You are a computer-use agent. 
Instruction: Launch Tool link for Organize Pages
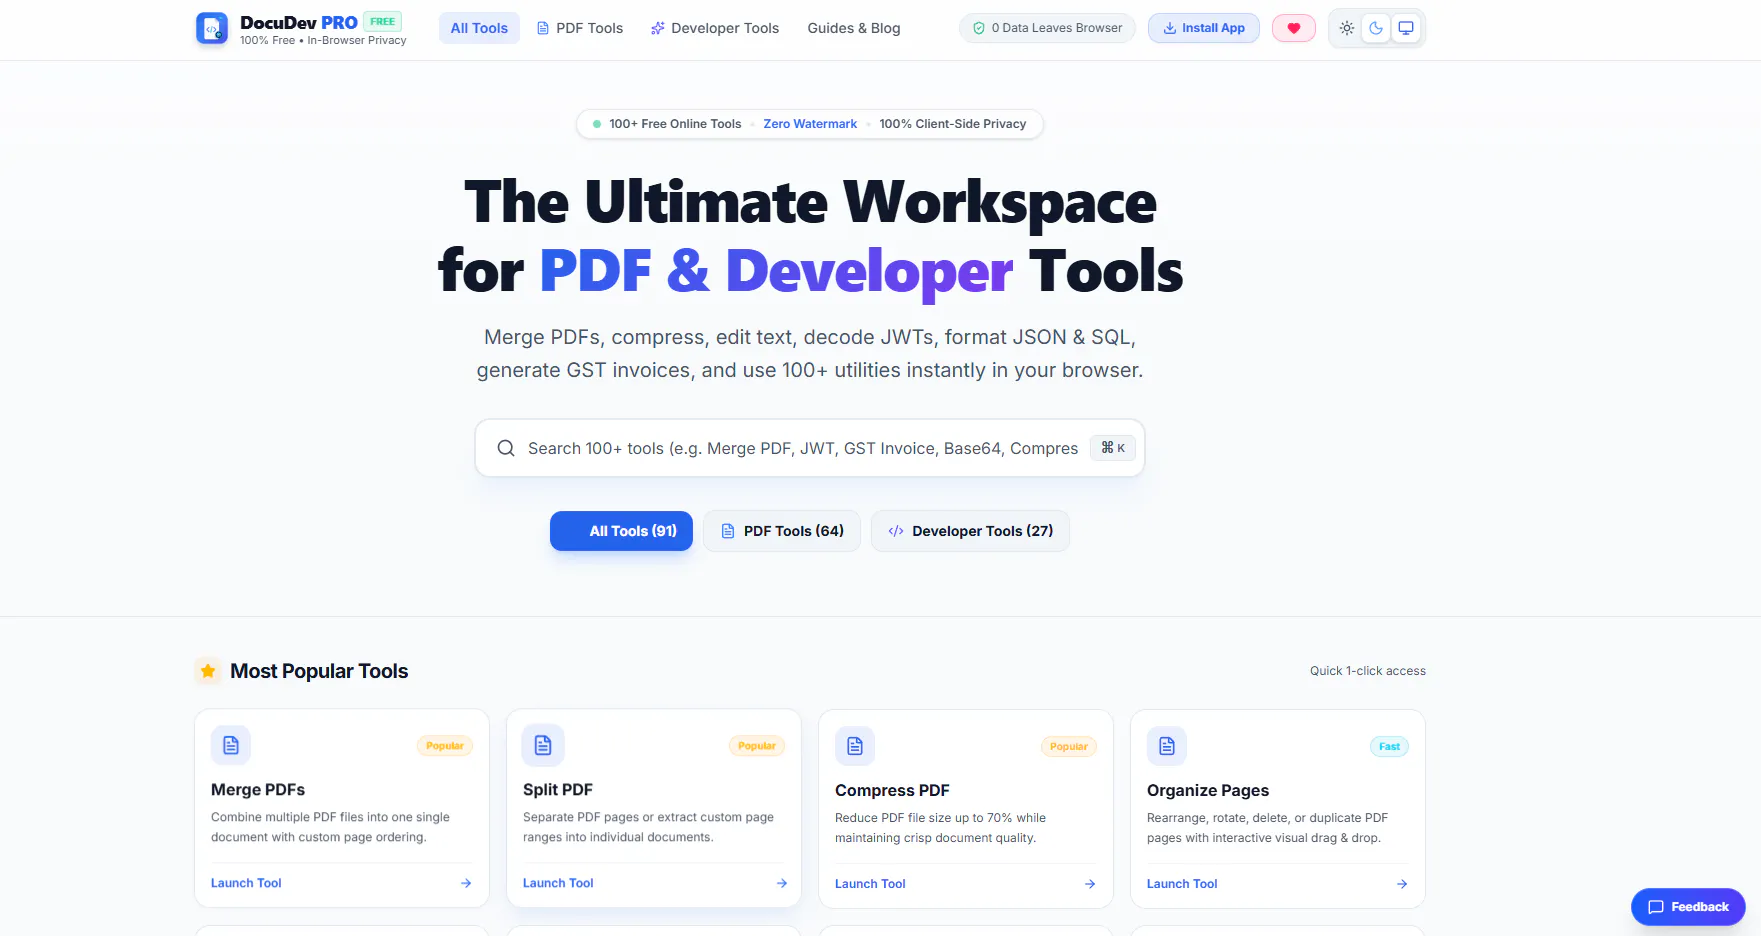pyautogui.click(x=1182, y=884)
